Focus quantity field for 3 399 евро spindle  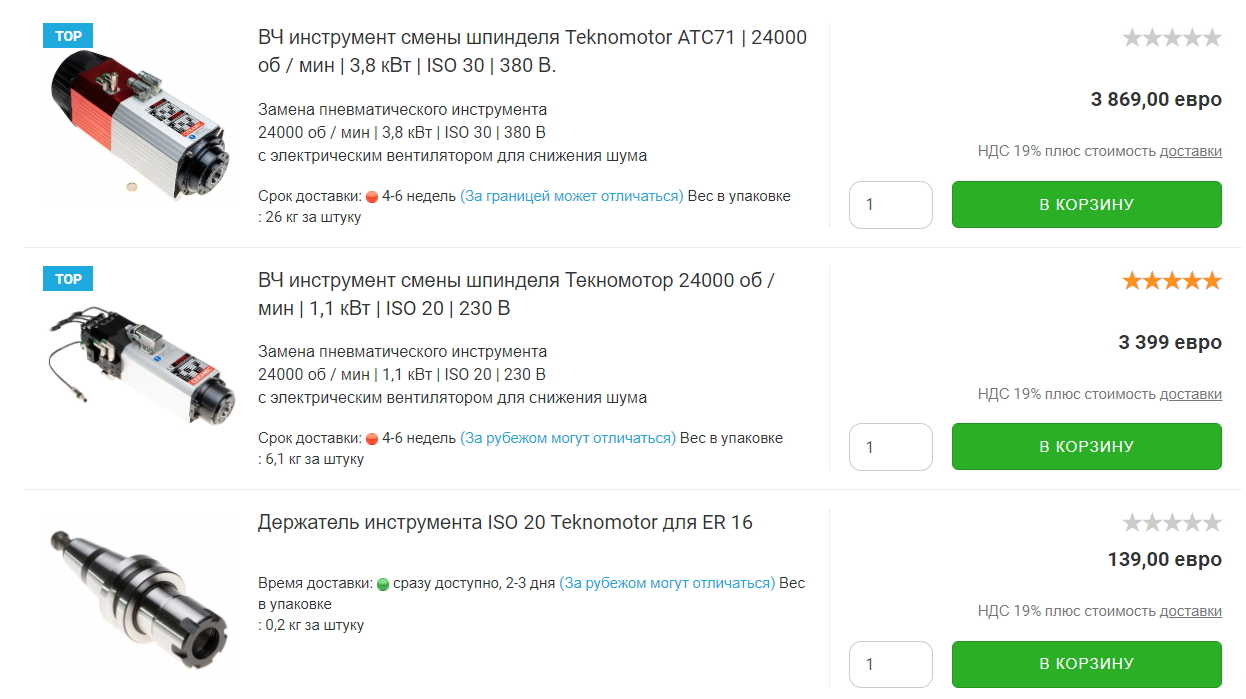coord(890,447)
